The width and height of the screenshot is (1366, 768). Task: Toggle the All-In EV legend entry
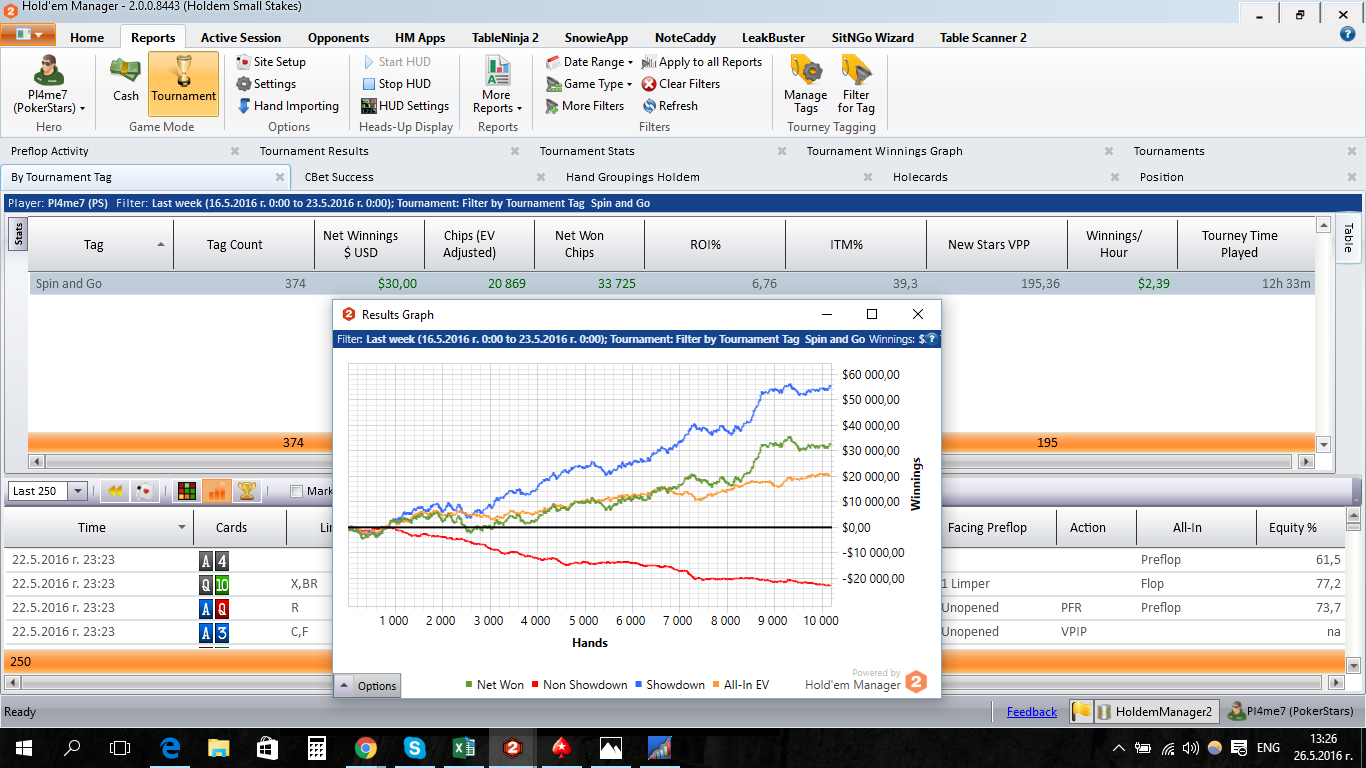(x=740, y=685)
